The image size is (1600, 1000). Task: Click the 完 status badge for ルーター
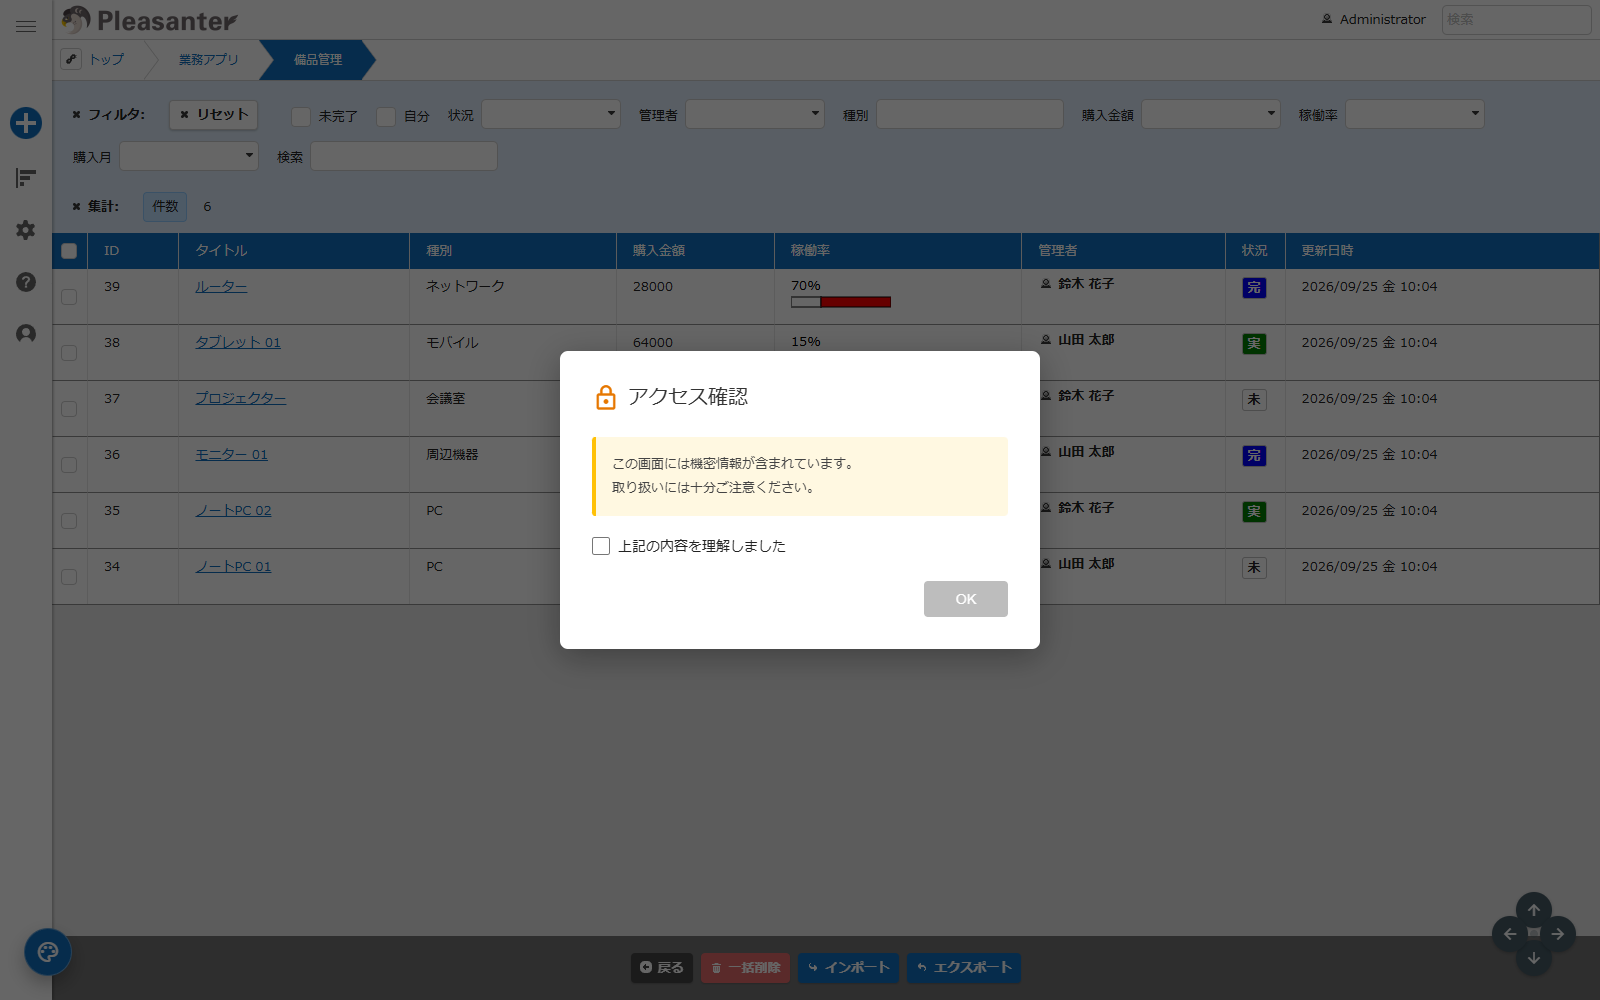[1254, 288]
